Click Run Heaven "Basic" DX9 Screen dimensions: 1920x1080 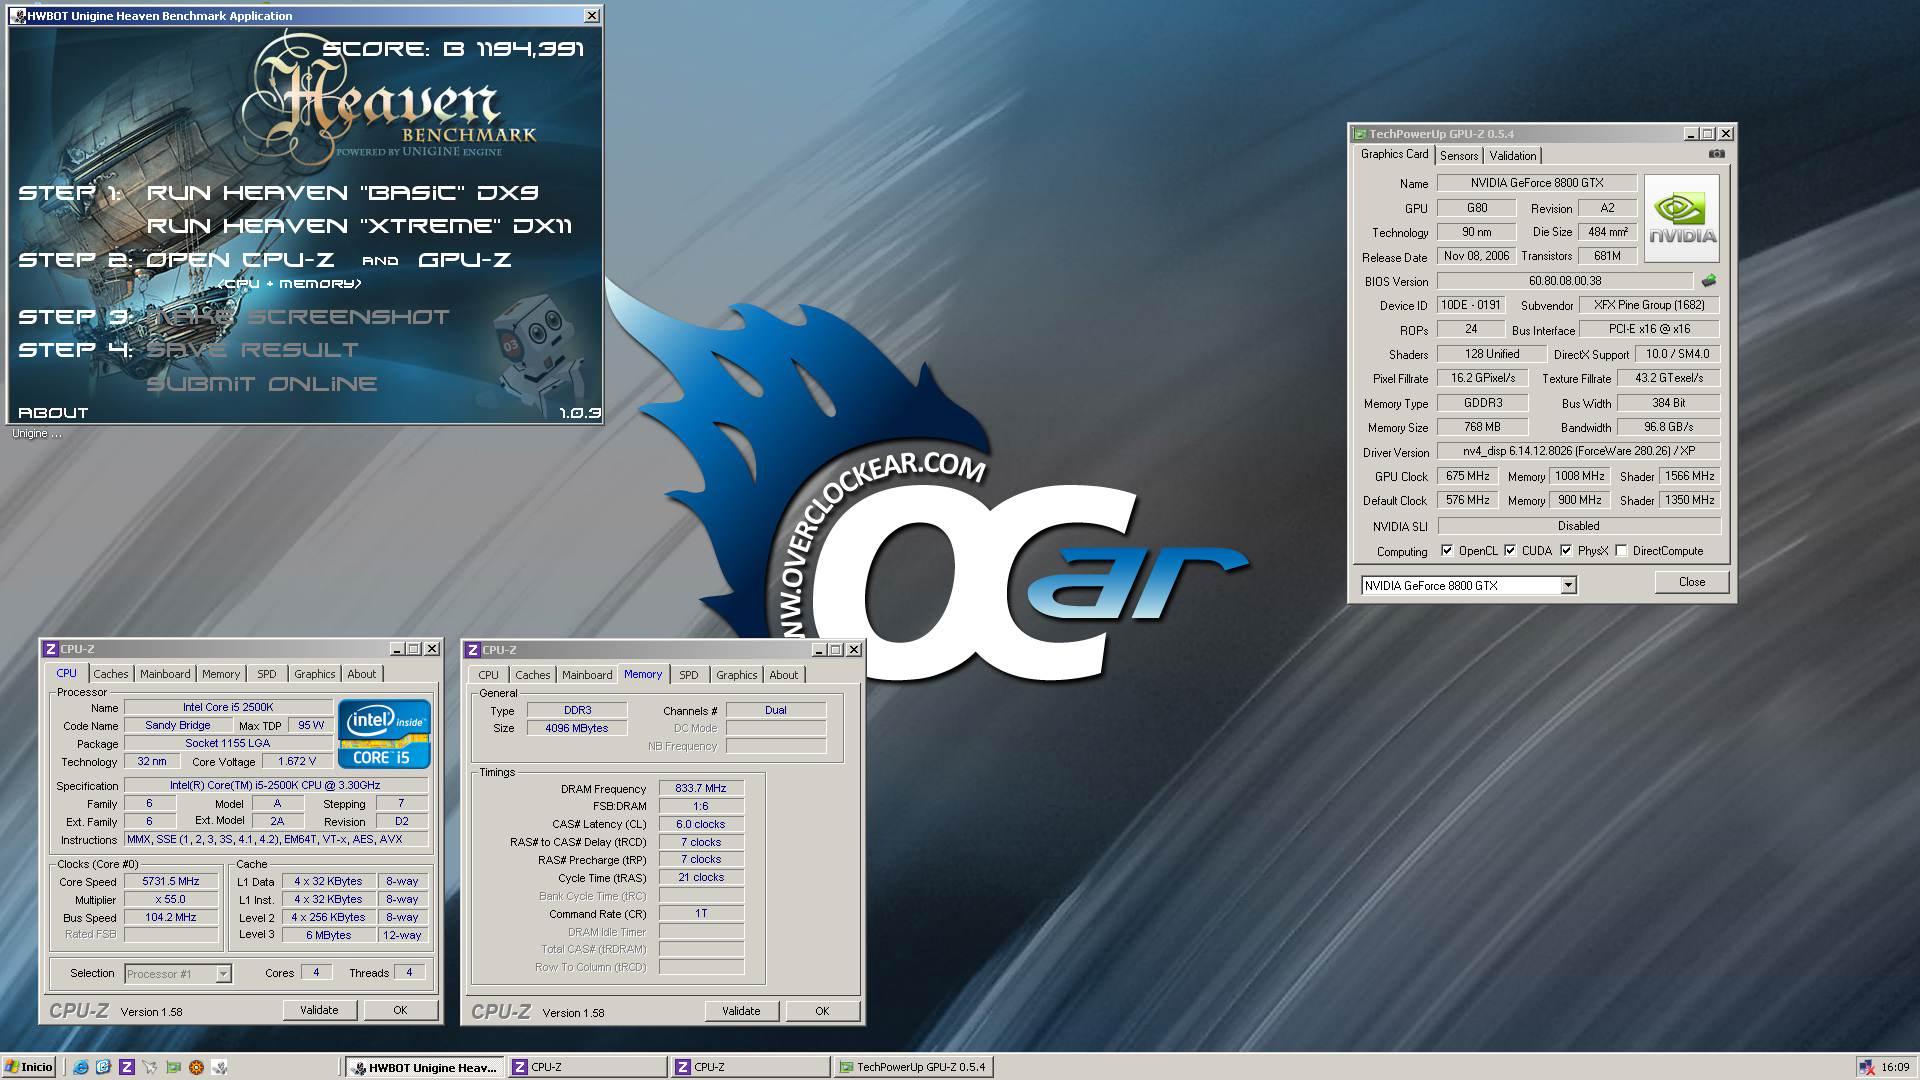coord(343,192)
